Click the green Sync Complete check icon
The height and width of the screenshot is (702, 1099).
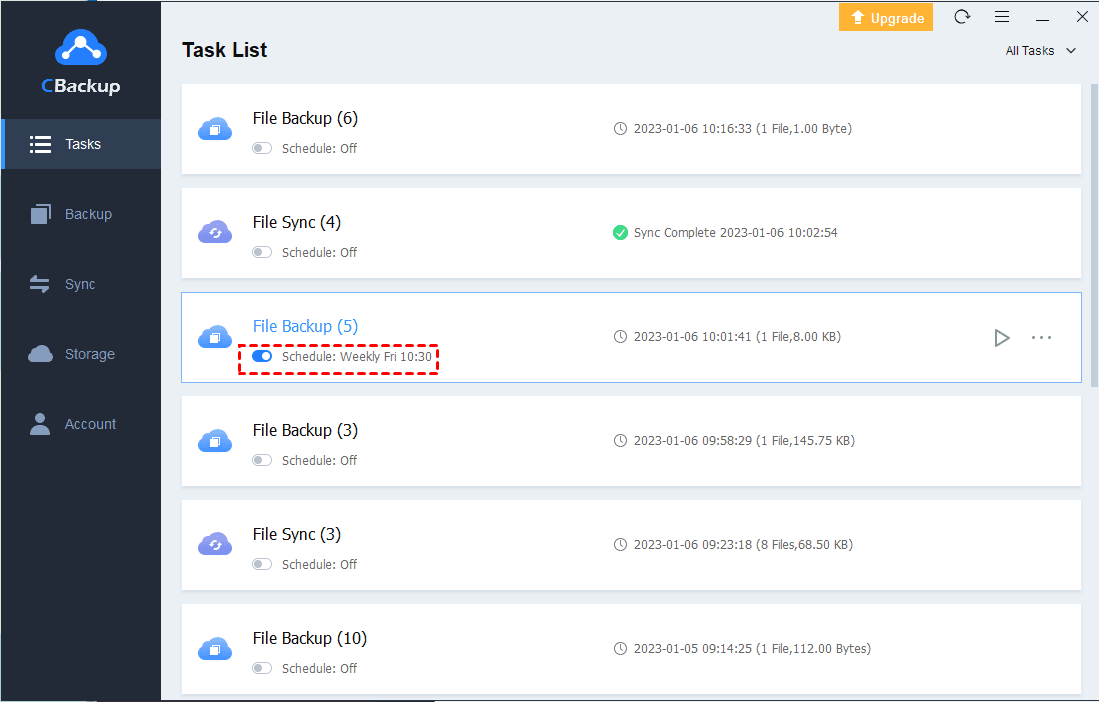[x=620, y=233]
